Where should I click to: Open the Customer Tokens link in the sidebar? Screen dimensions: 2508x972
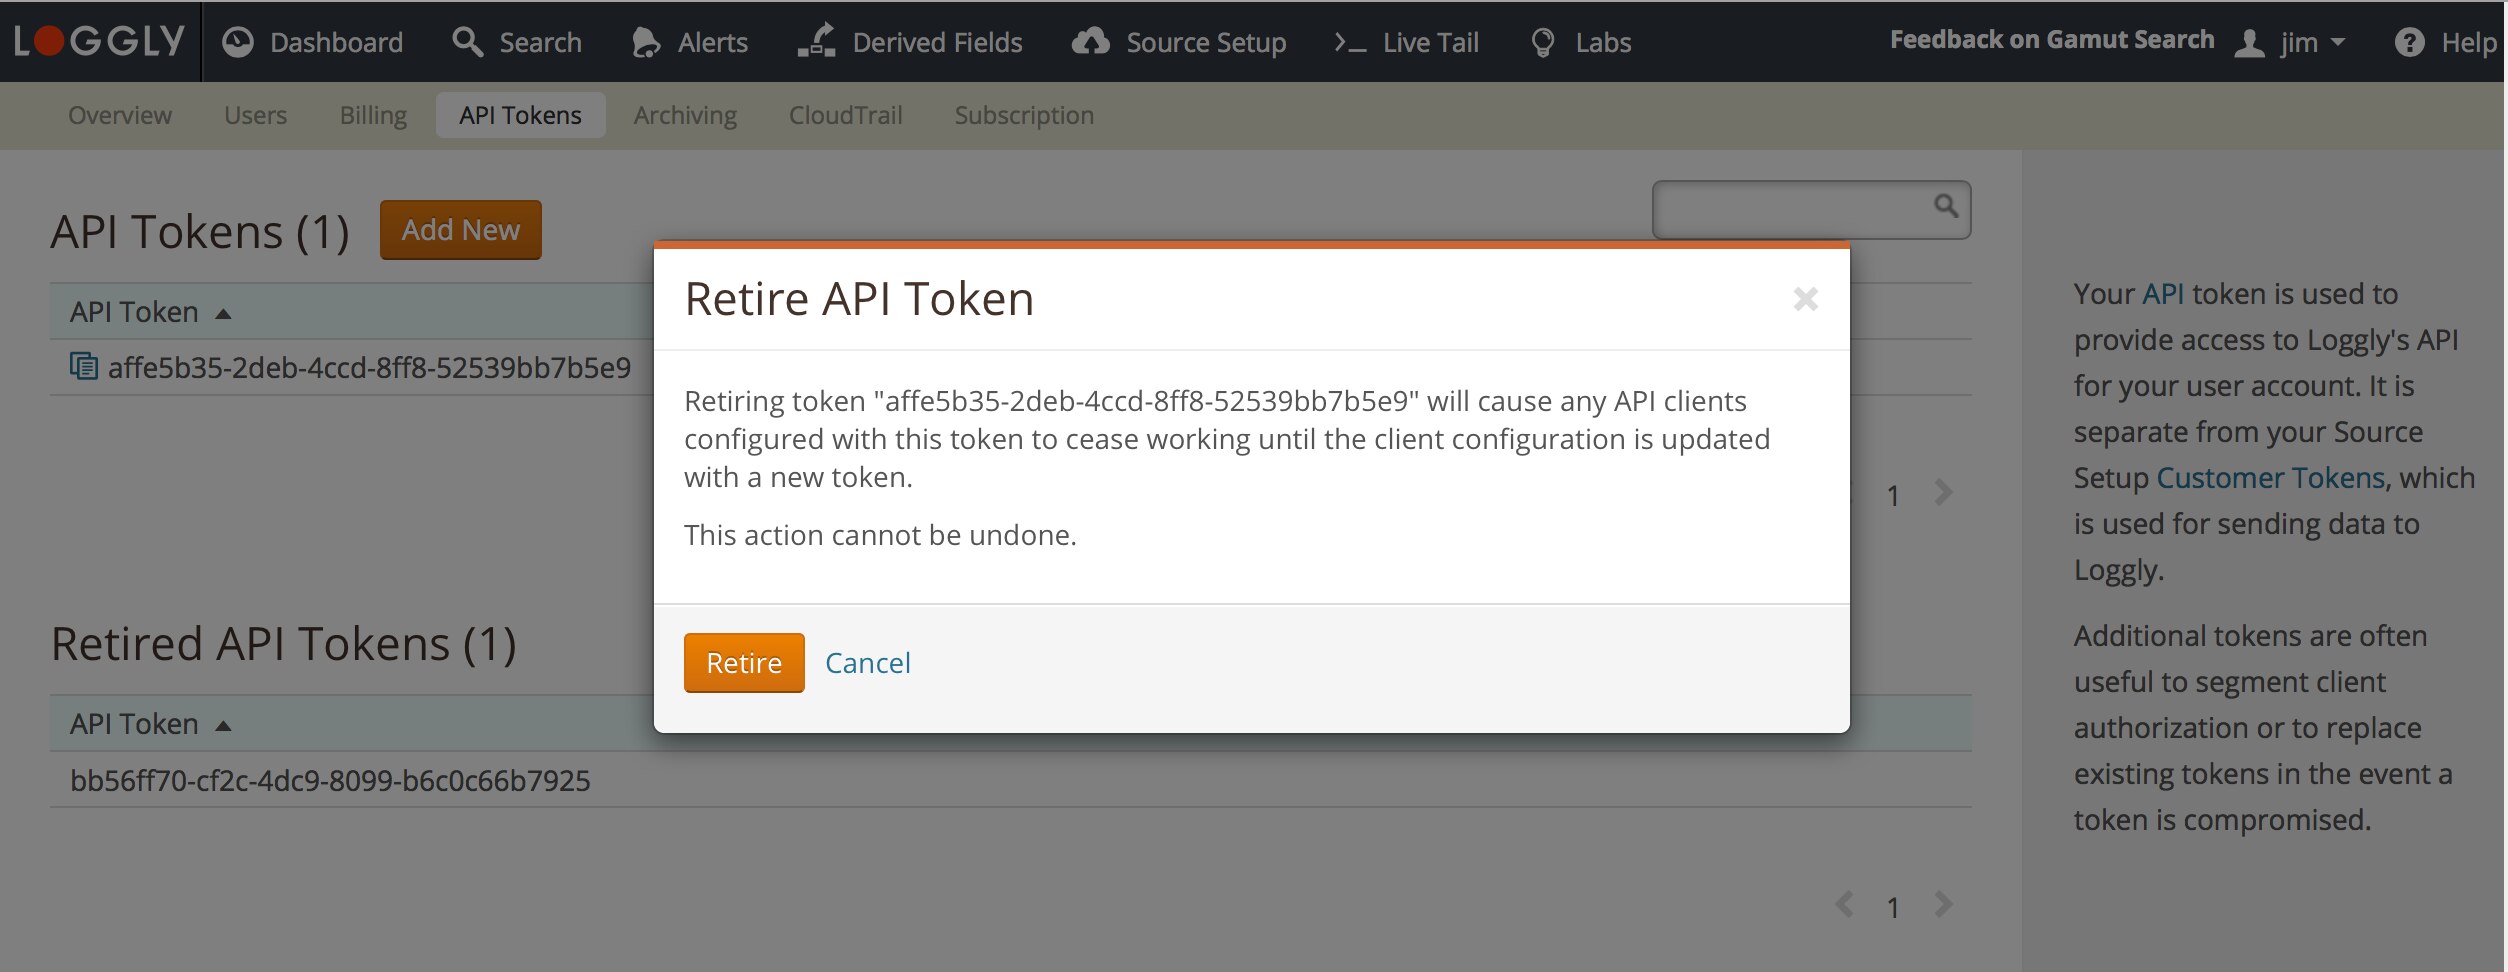pyautogui.click(x=2270, y=478)
